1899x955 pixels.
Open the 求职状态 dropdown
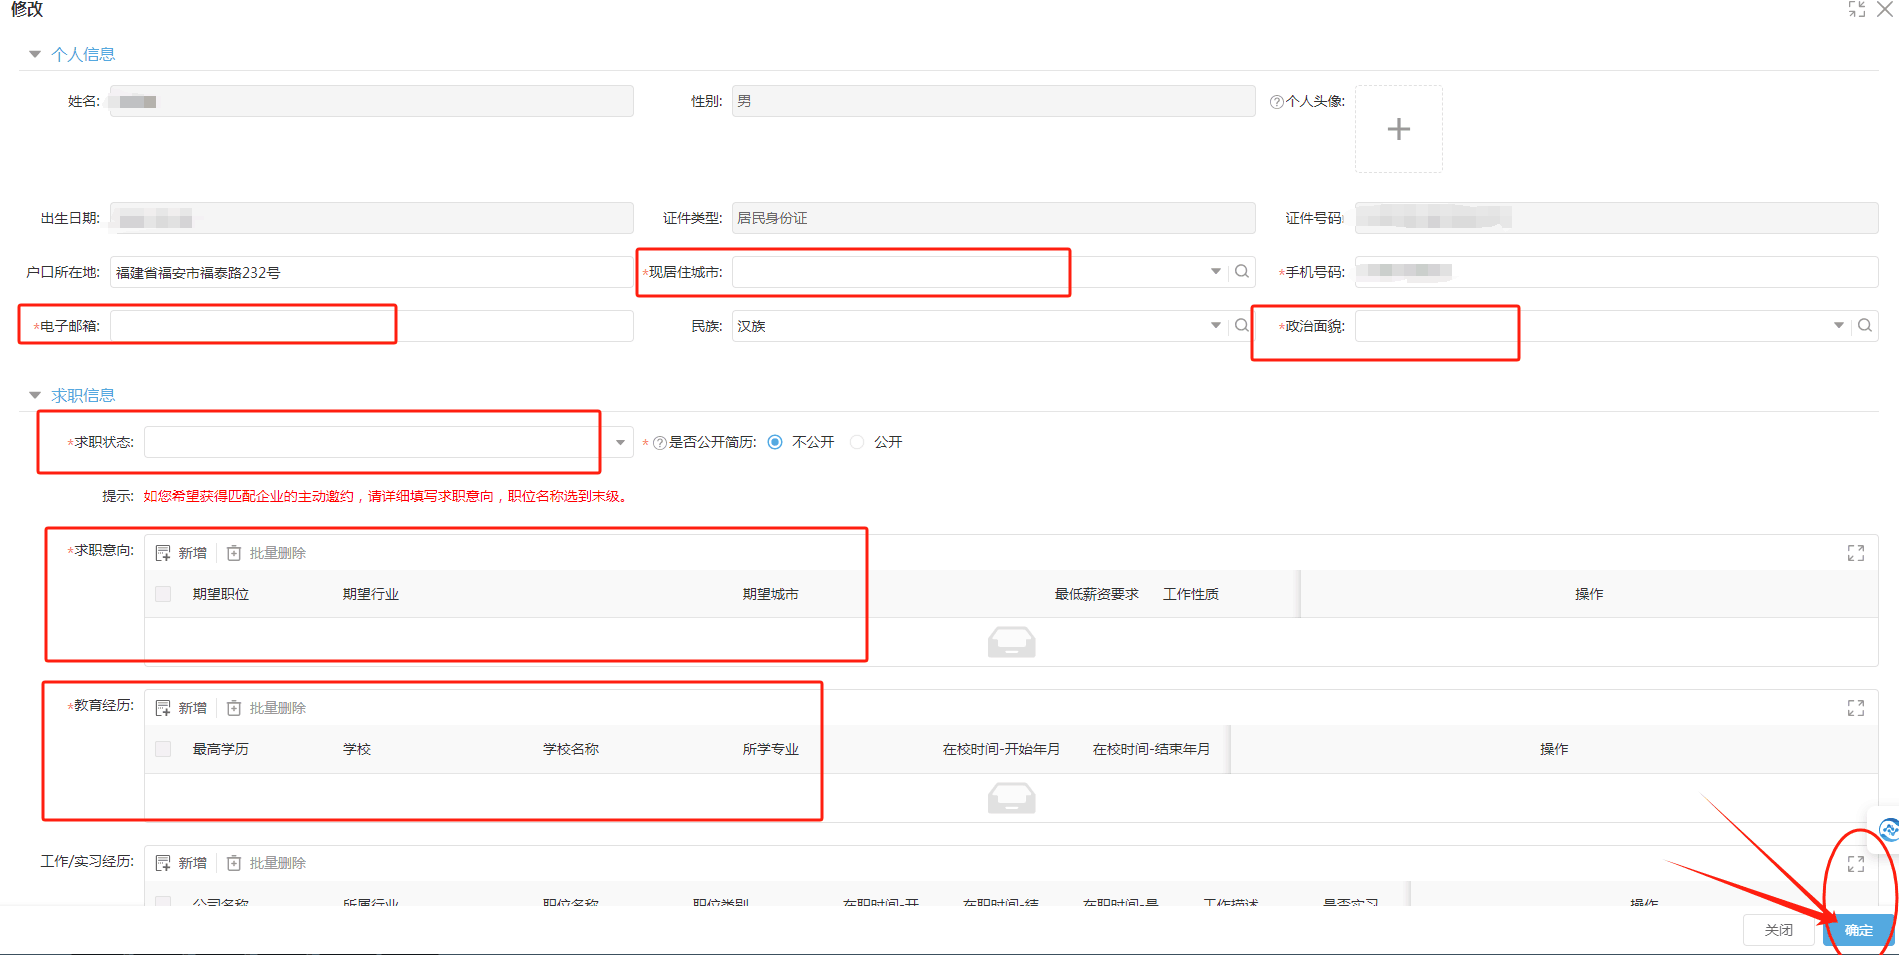pos(620,442)
